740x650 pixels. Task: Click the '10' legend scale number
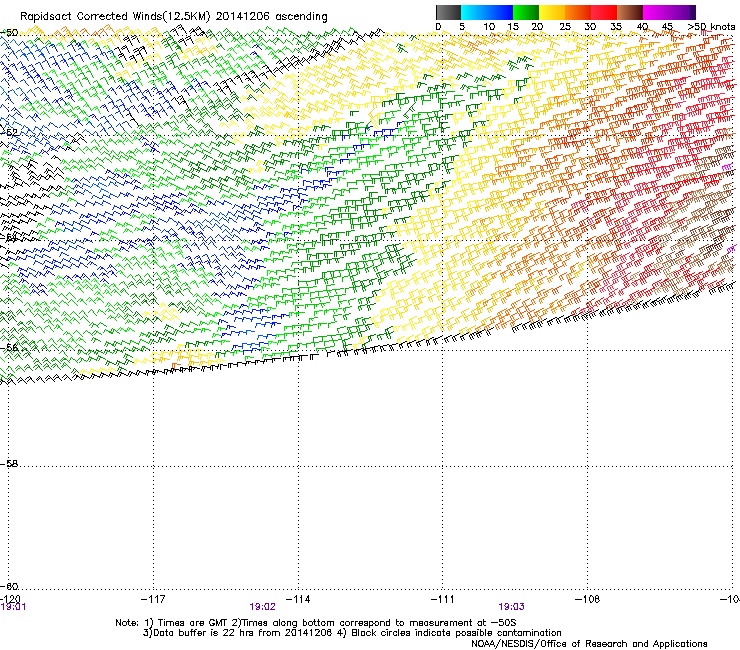pyautogui.click(x=489, y=27)
